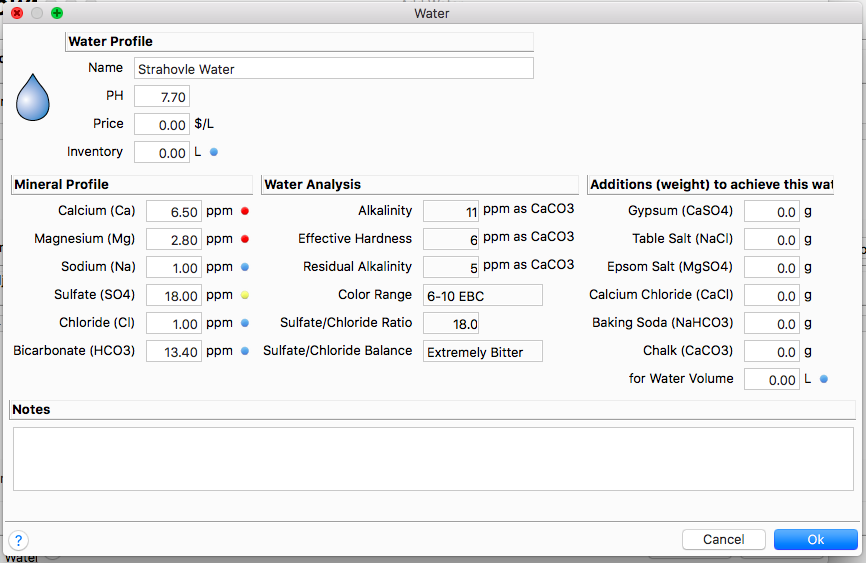The width and height of the screenshot is (866, 563).
Task: Click the red indicator next to Magnesium
Action: tap(245, 240)
